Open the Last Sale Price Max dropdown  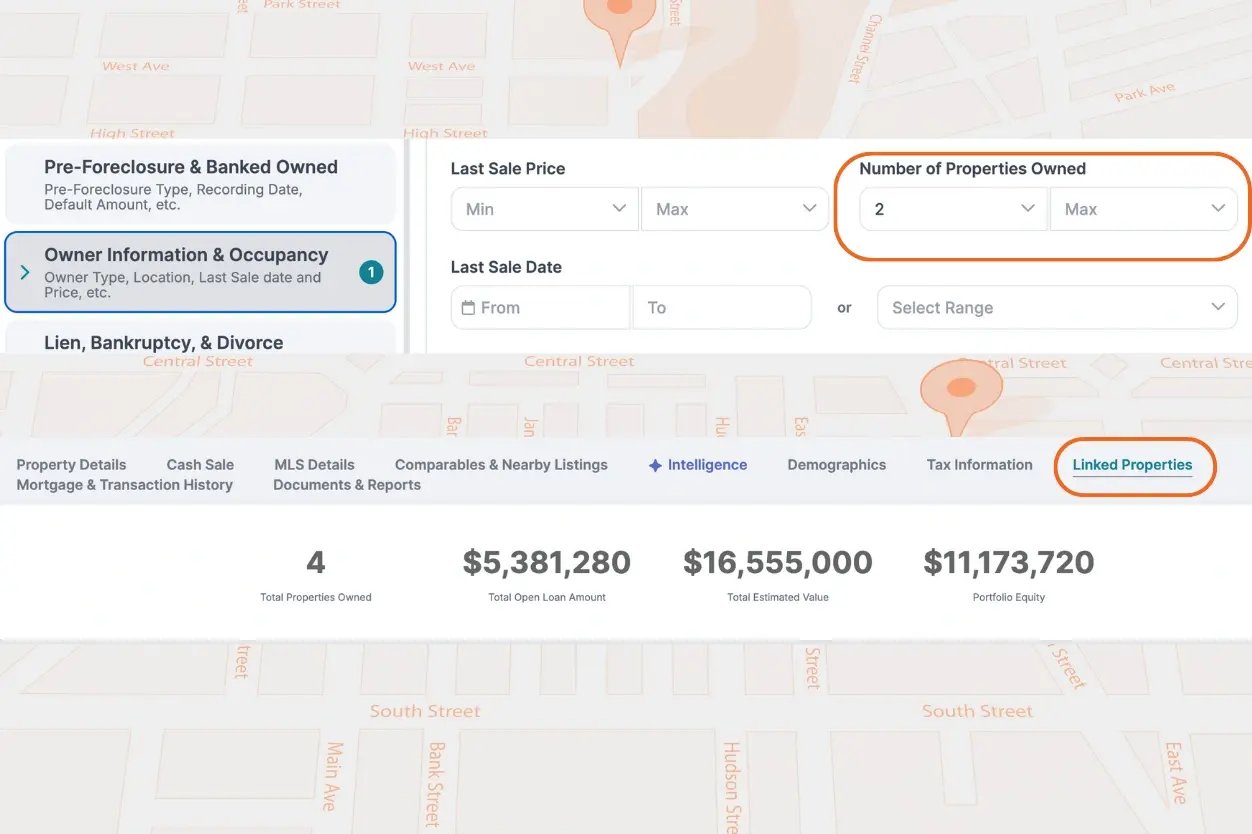(x=735, y=208)
